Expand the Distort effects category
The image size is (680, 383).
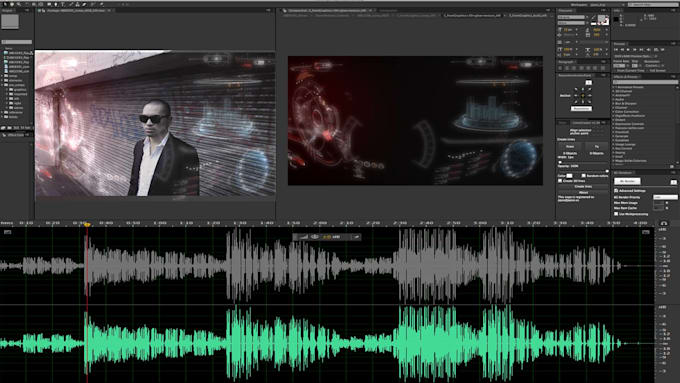[x=614, y=120]
